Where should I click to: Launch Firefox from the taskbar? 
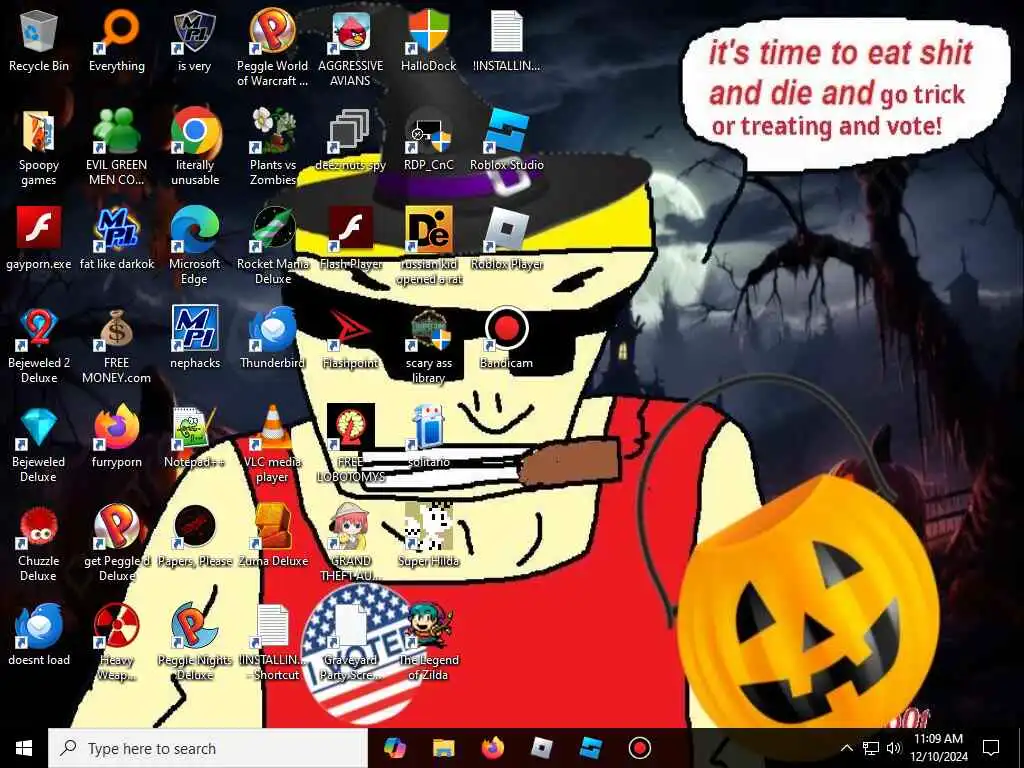pos(492,748)
